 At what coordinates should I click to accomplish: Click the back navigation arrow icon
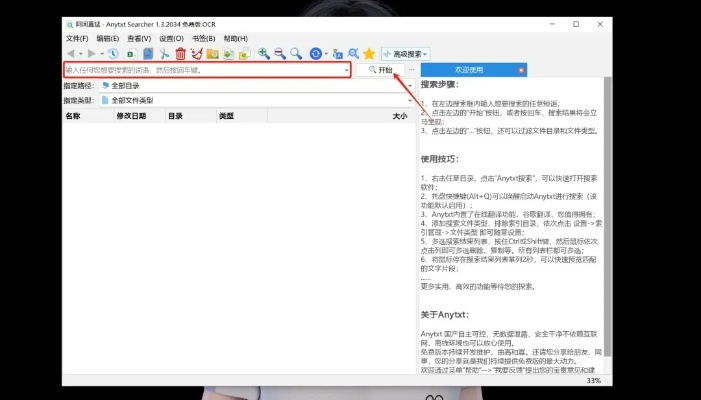pos(70,53)
